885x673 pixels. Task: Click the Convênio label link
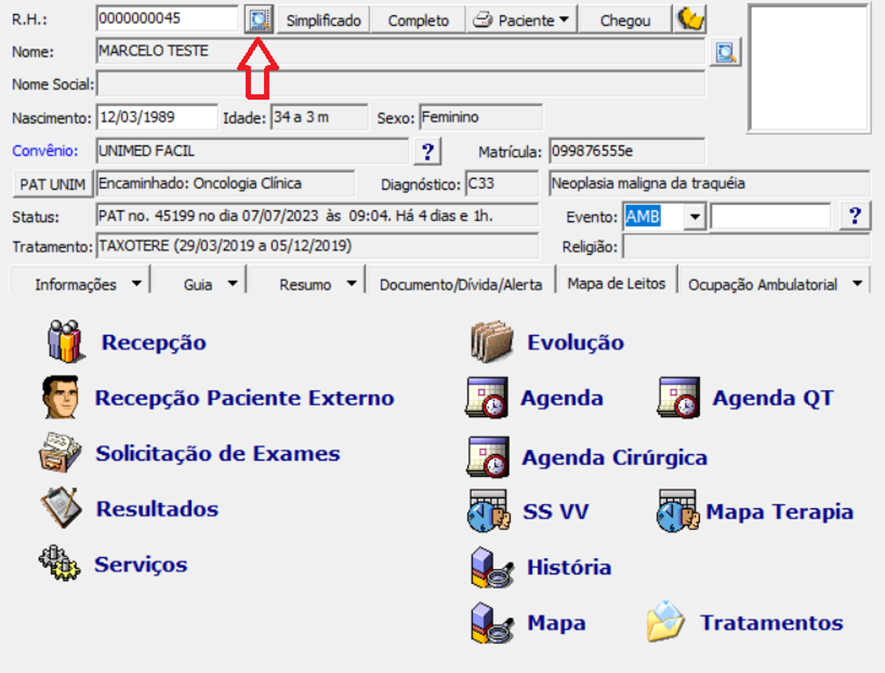tap(45, 151)
